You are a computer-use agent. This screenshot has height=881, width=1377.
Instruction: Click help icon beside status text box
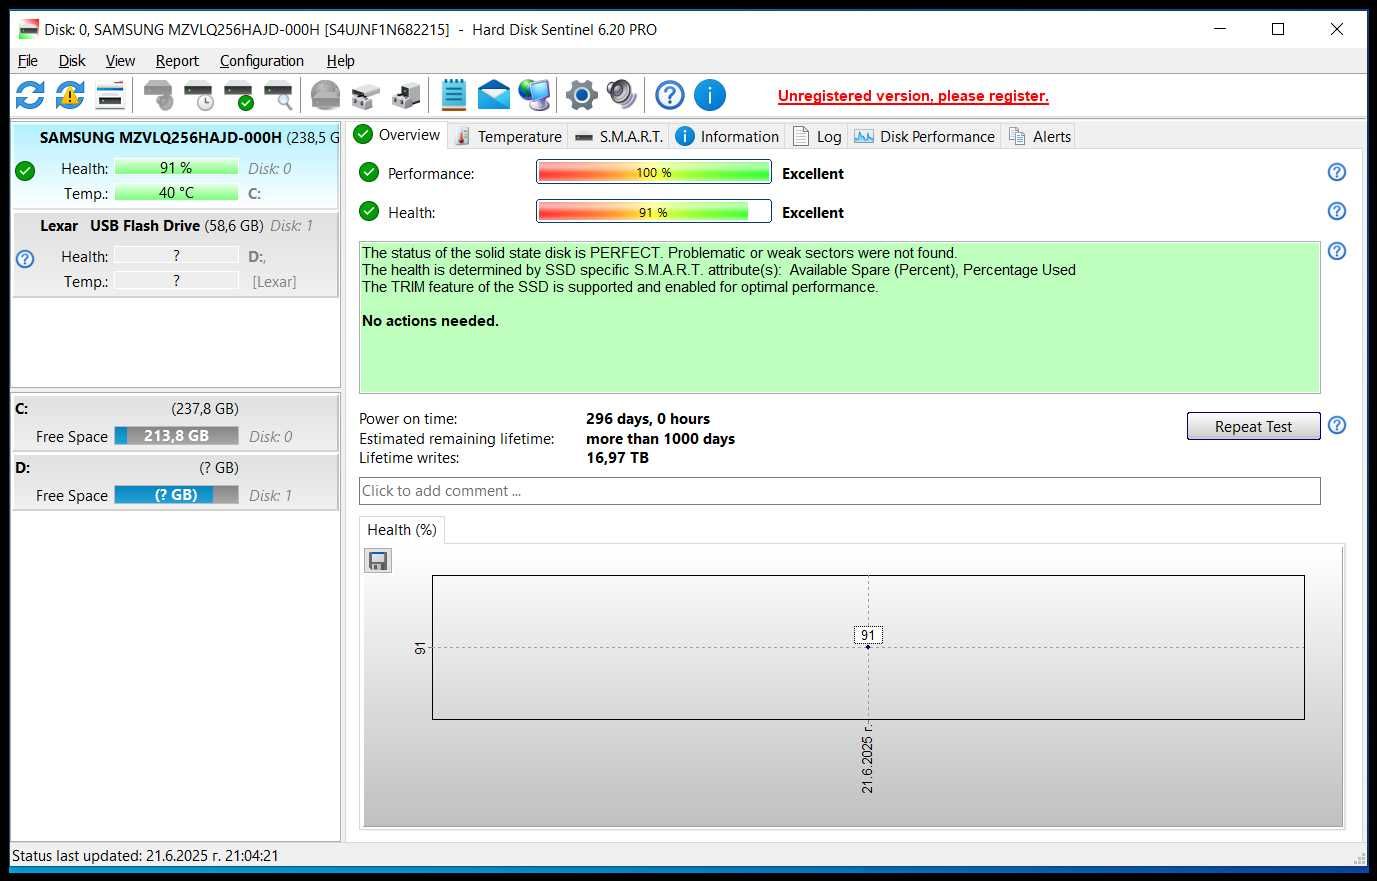1337,251
